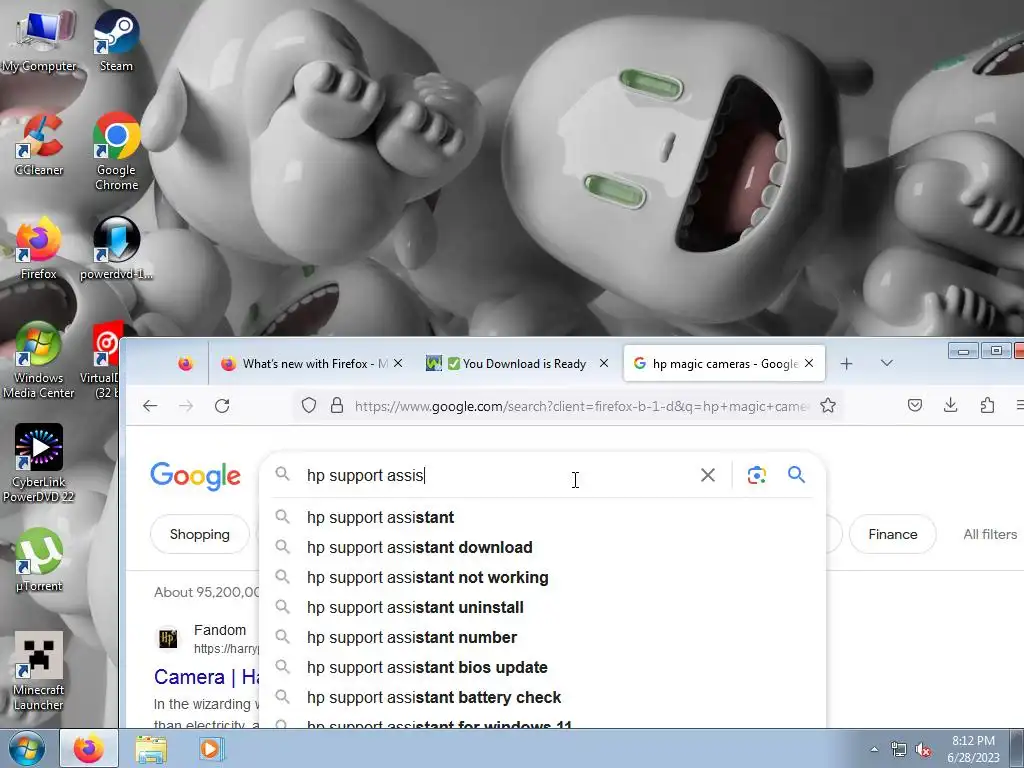Filter results by Finance

coord(893,534)
